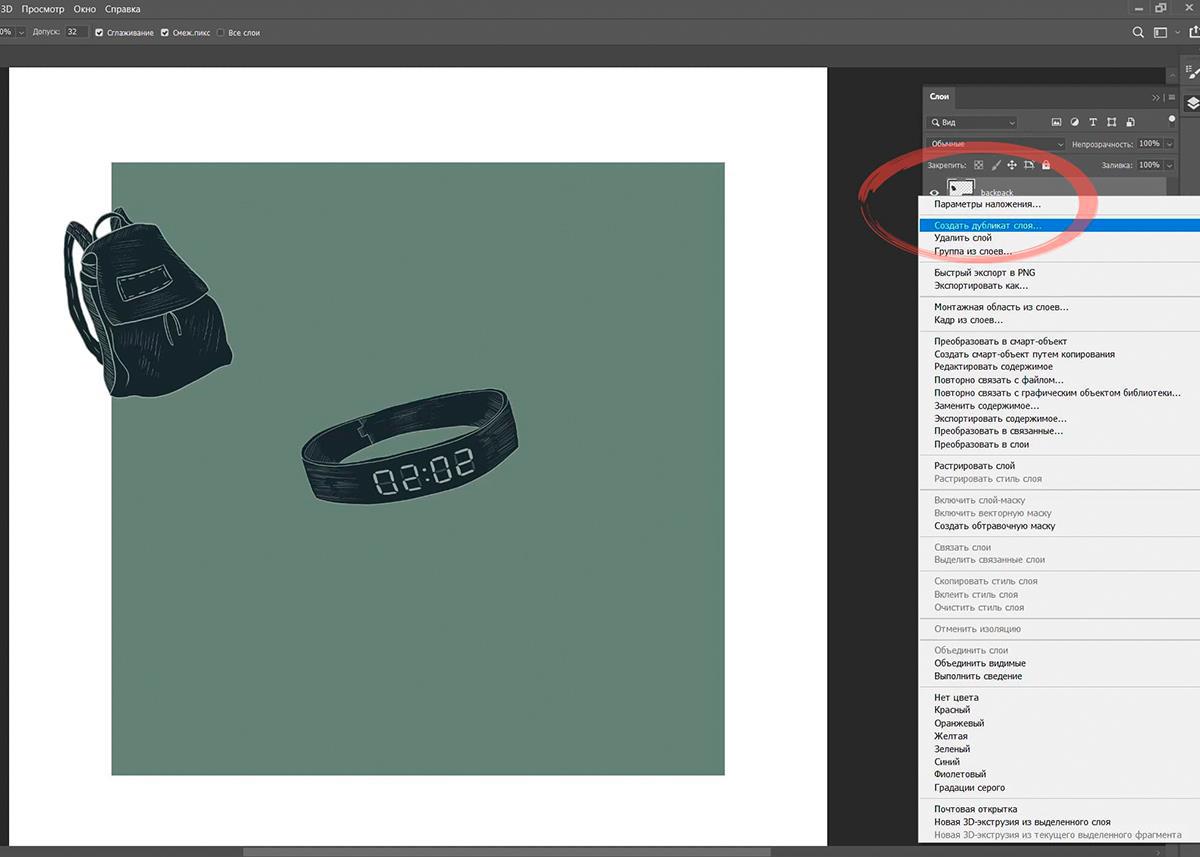This screenshot has width=1200, height=857.
Task: Enable the Все слои checkbox
Action: point(221,33)
